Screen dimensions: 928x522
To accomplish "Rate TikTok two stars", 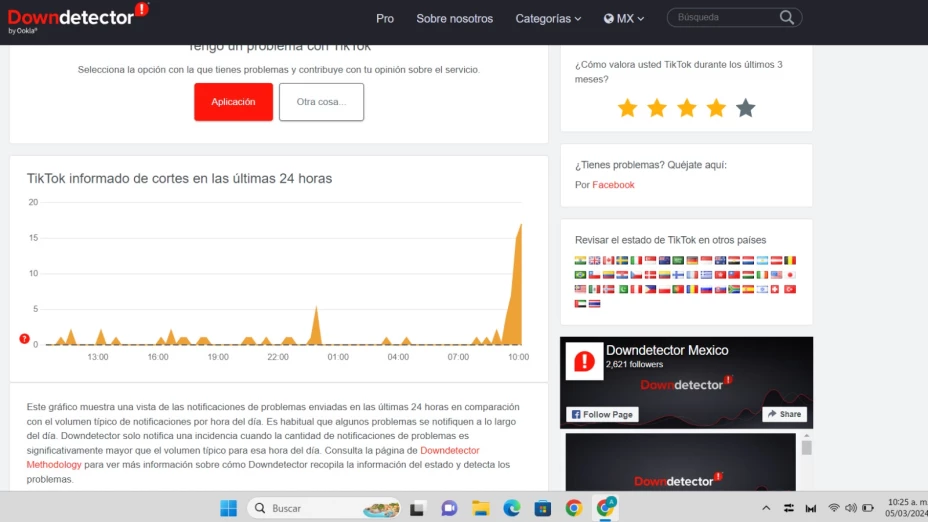I will (657, 108).
